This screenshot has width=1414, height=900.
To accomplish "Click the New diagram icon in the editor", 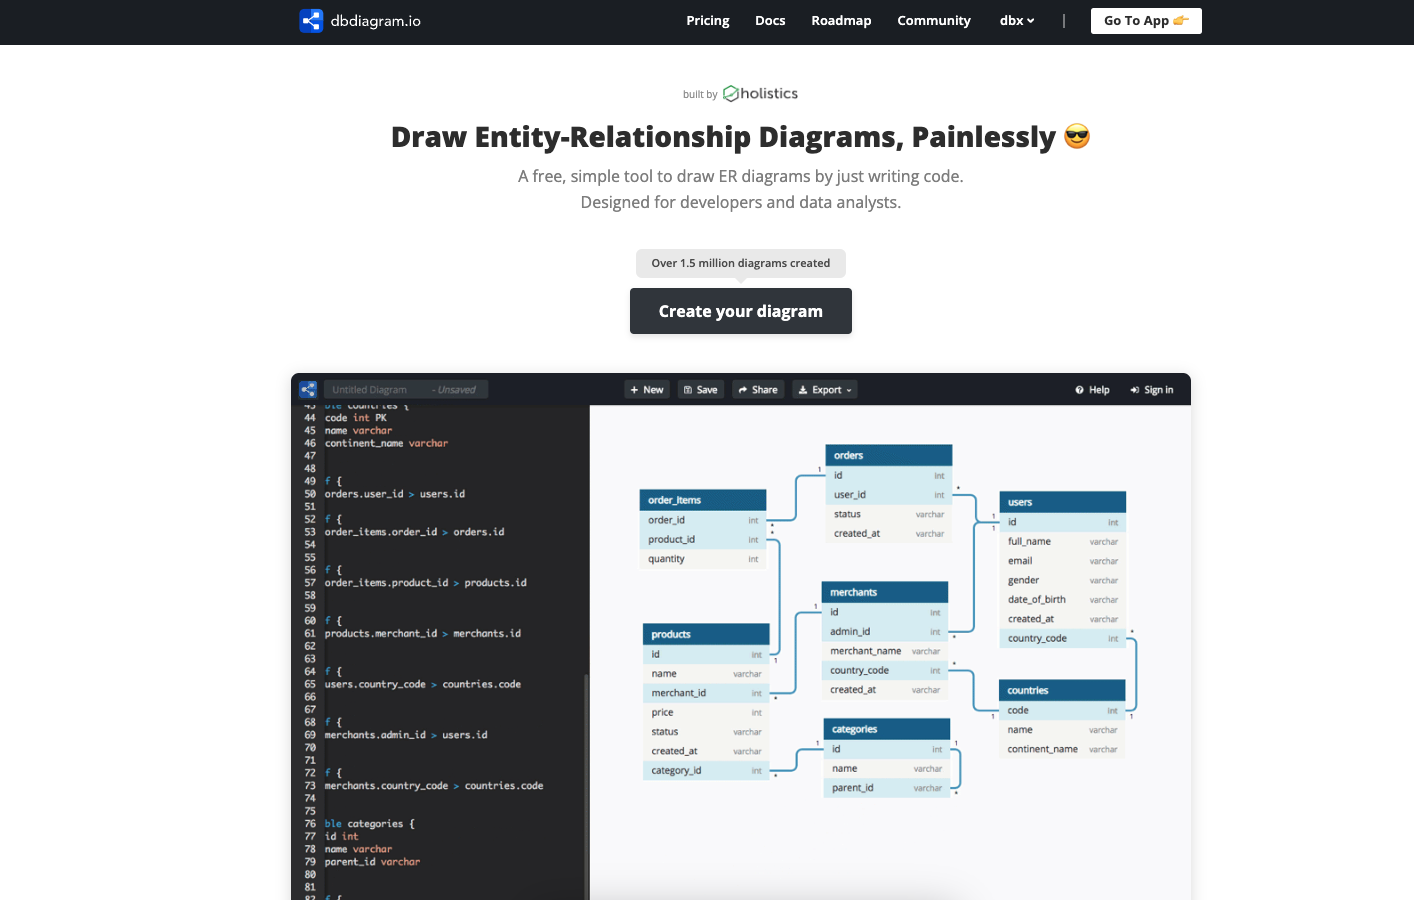I will pos(634,389).
